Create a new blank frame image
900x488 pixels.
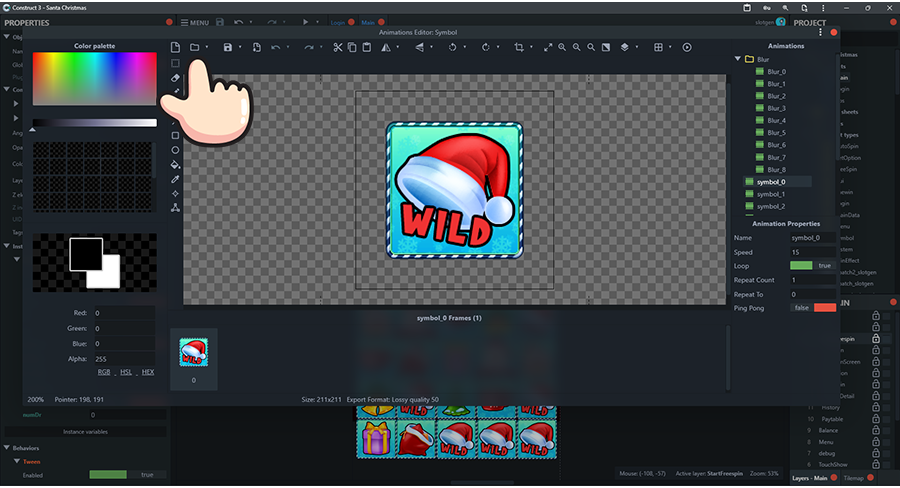coord(176,47)
